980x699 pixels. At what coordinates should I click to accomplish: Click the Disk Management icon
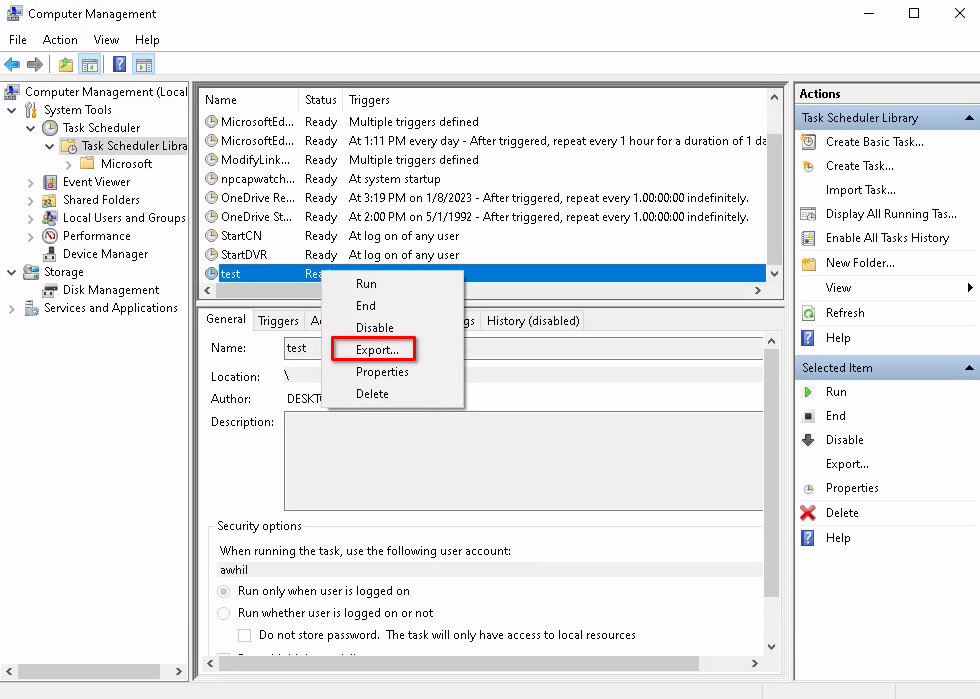50,290
